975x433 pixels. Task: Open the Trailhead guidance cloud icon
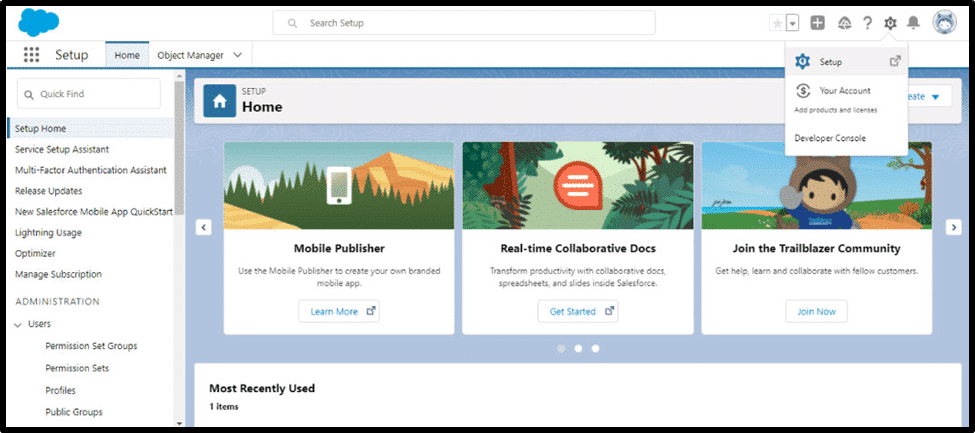point(843,23)
